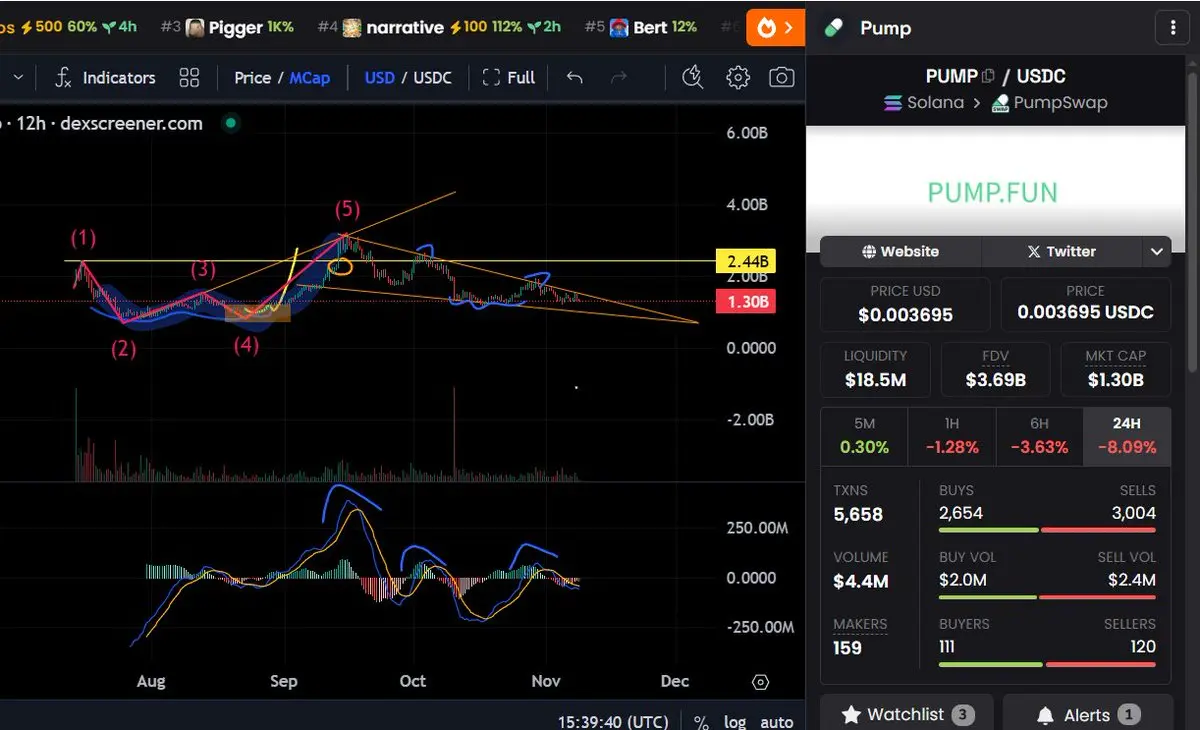Click the trending token Pigger

click(x=226, y=27)
